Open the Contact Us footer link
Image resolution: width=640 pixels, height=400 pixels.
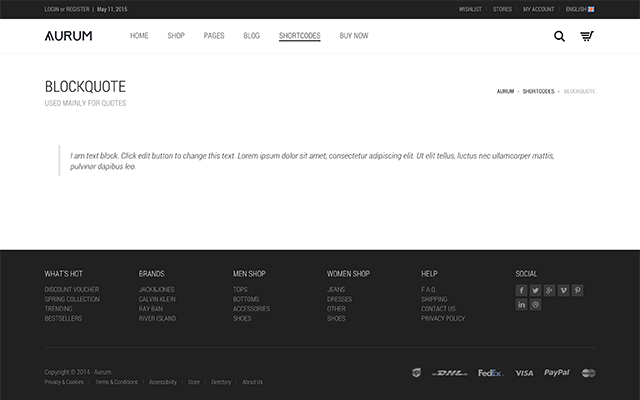coord(438,309)
